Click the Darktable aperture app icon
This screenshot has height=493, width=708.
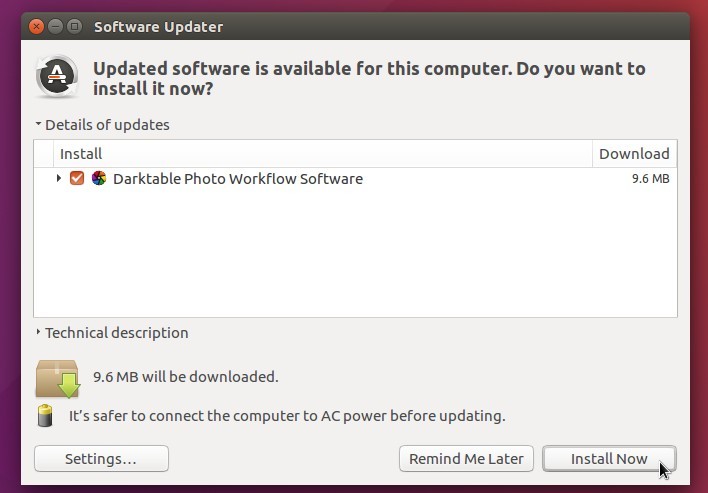tap(99, 178)
